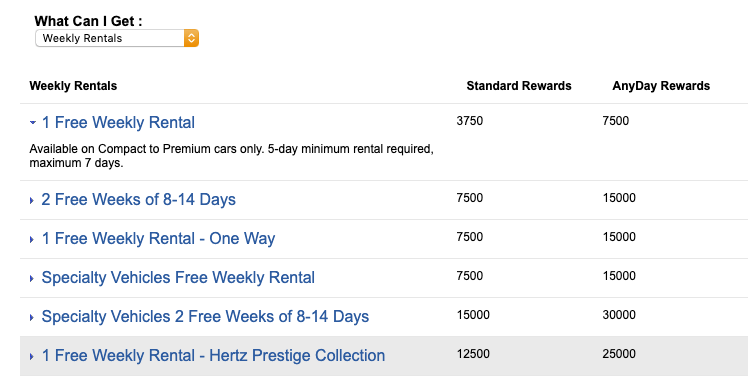Click the 3750 Standard Rewards value
The width and height of the screenshot is (756, 379).
[470, 121]
